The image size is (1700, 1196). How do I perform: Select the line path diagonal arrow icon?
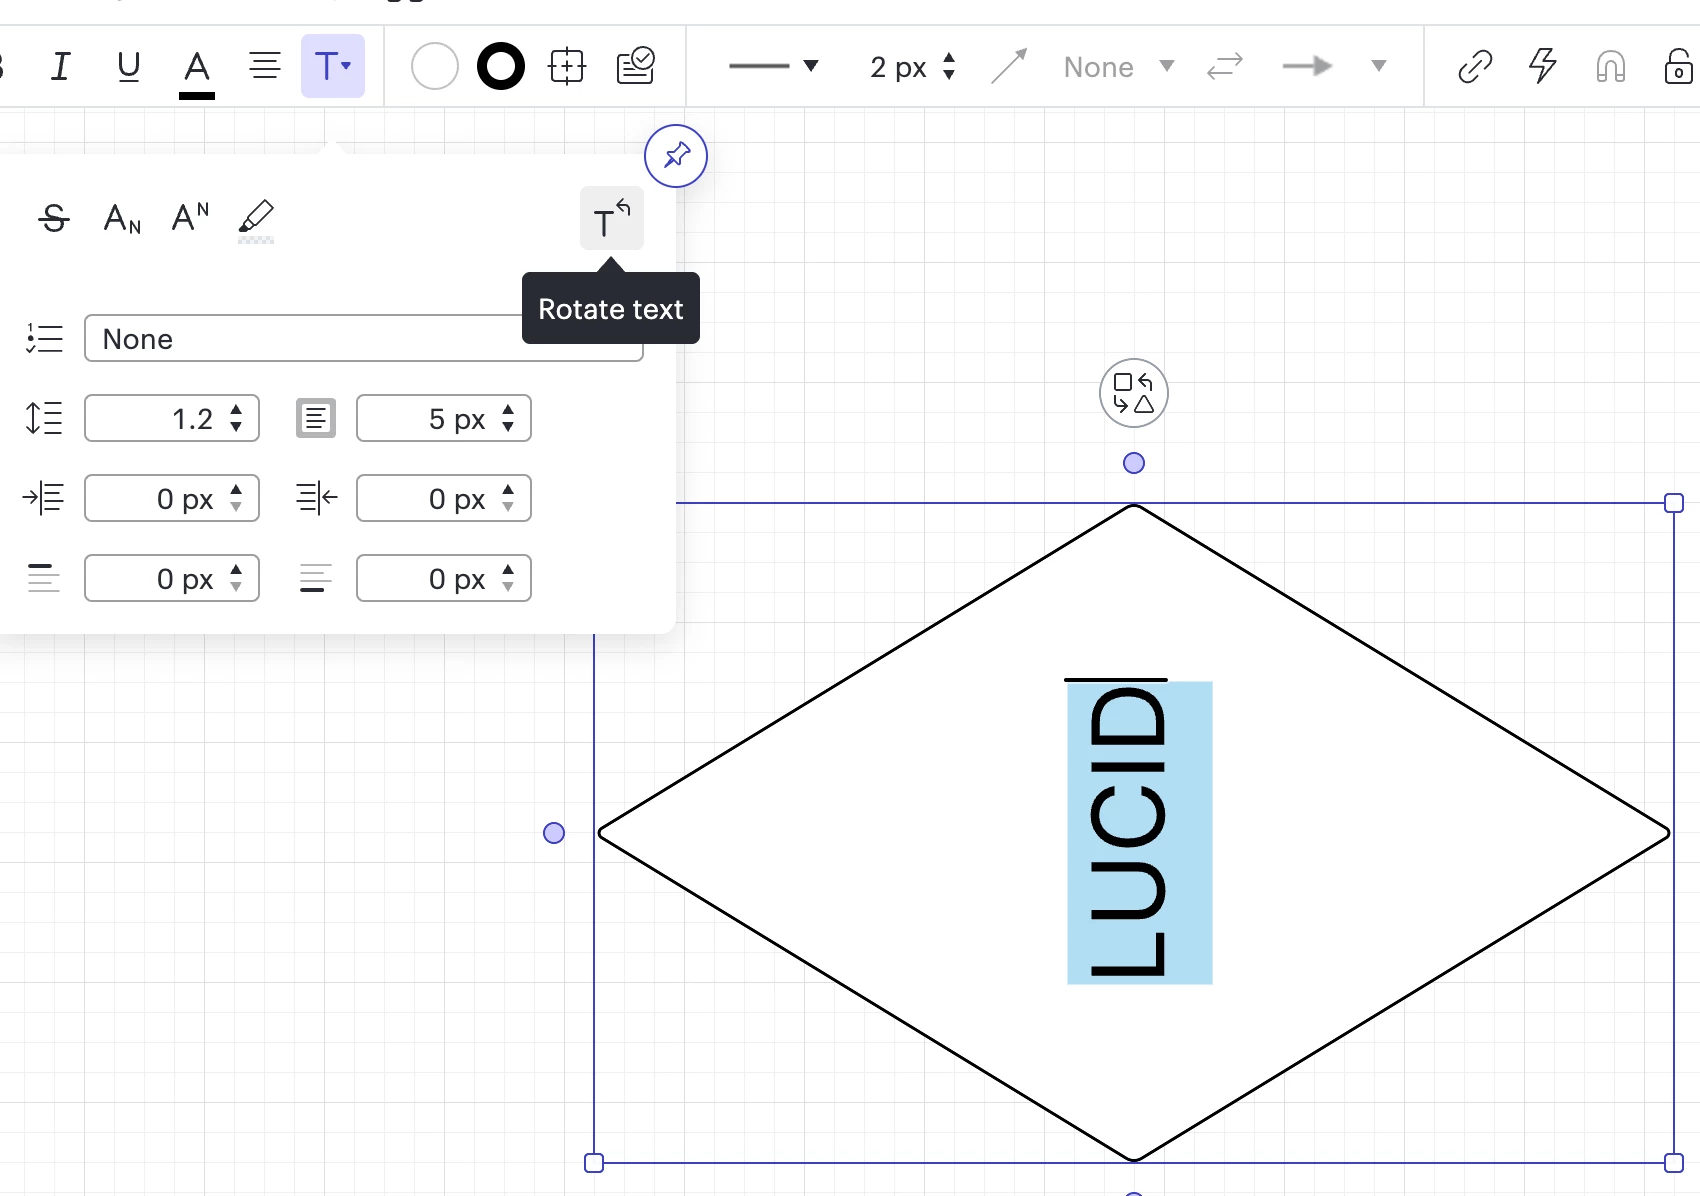click(x=1009, y=67)
